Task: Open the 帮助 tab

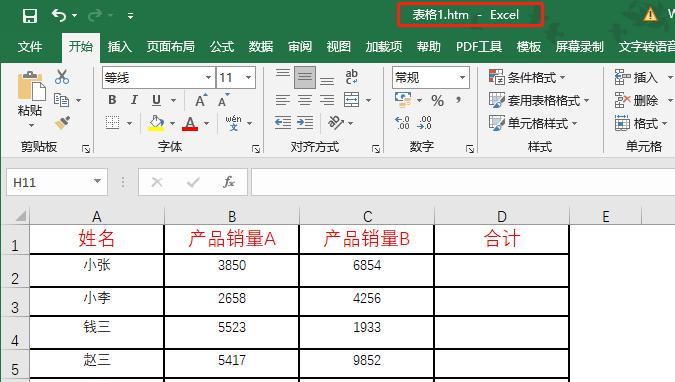Action: point(428,47)
